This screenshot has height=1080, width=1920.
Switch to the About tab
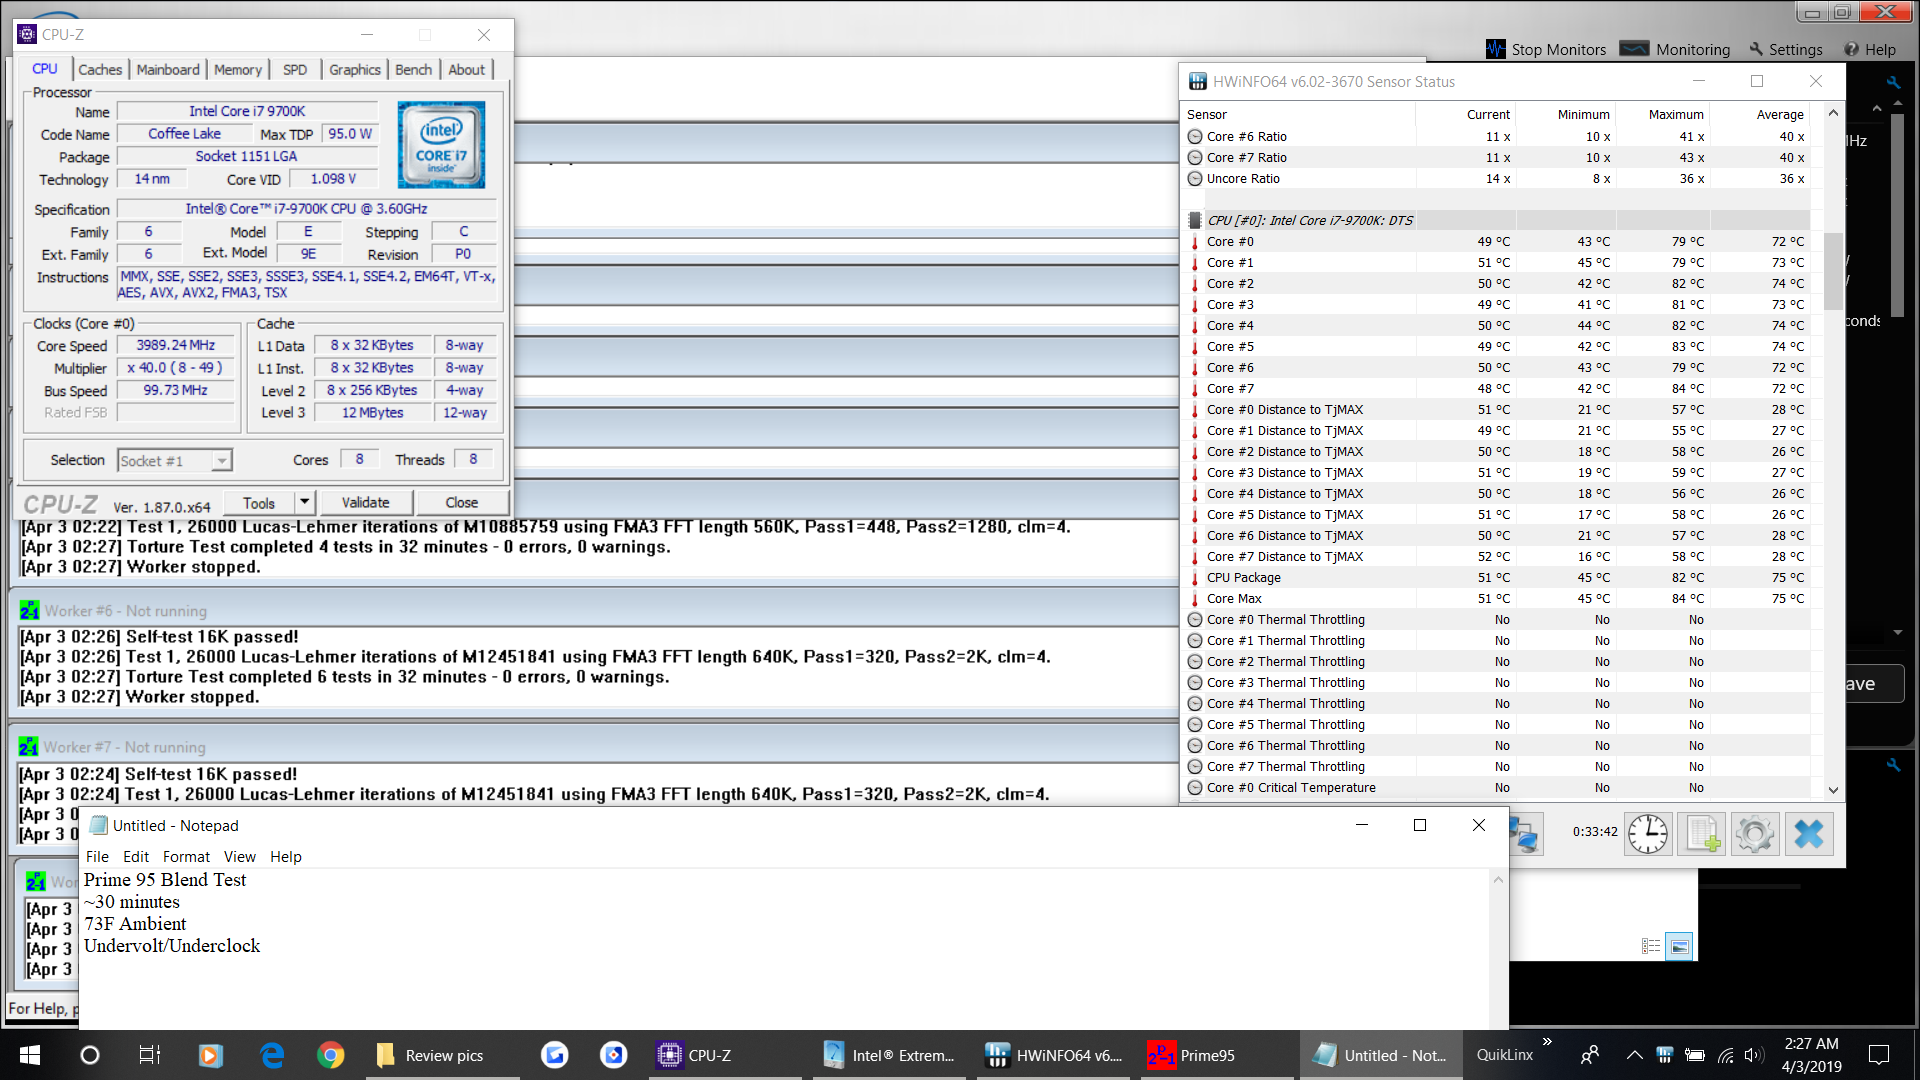467,69
